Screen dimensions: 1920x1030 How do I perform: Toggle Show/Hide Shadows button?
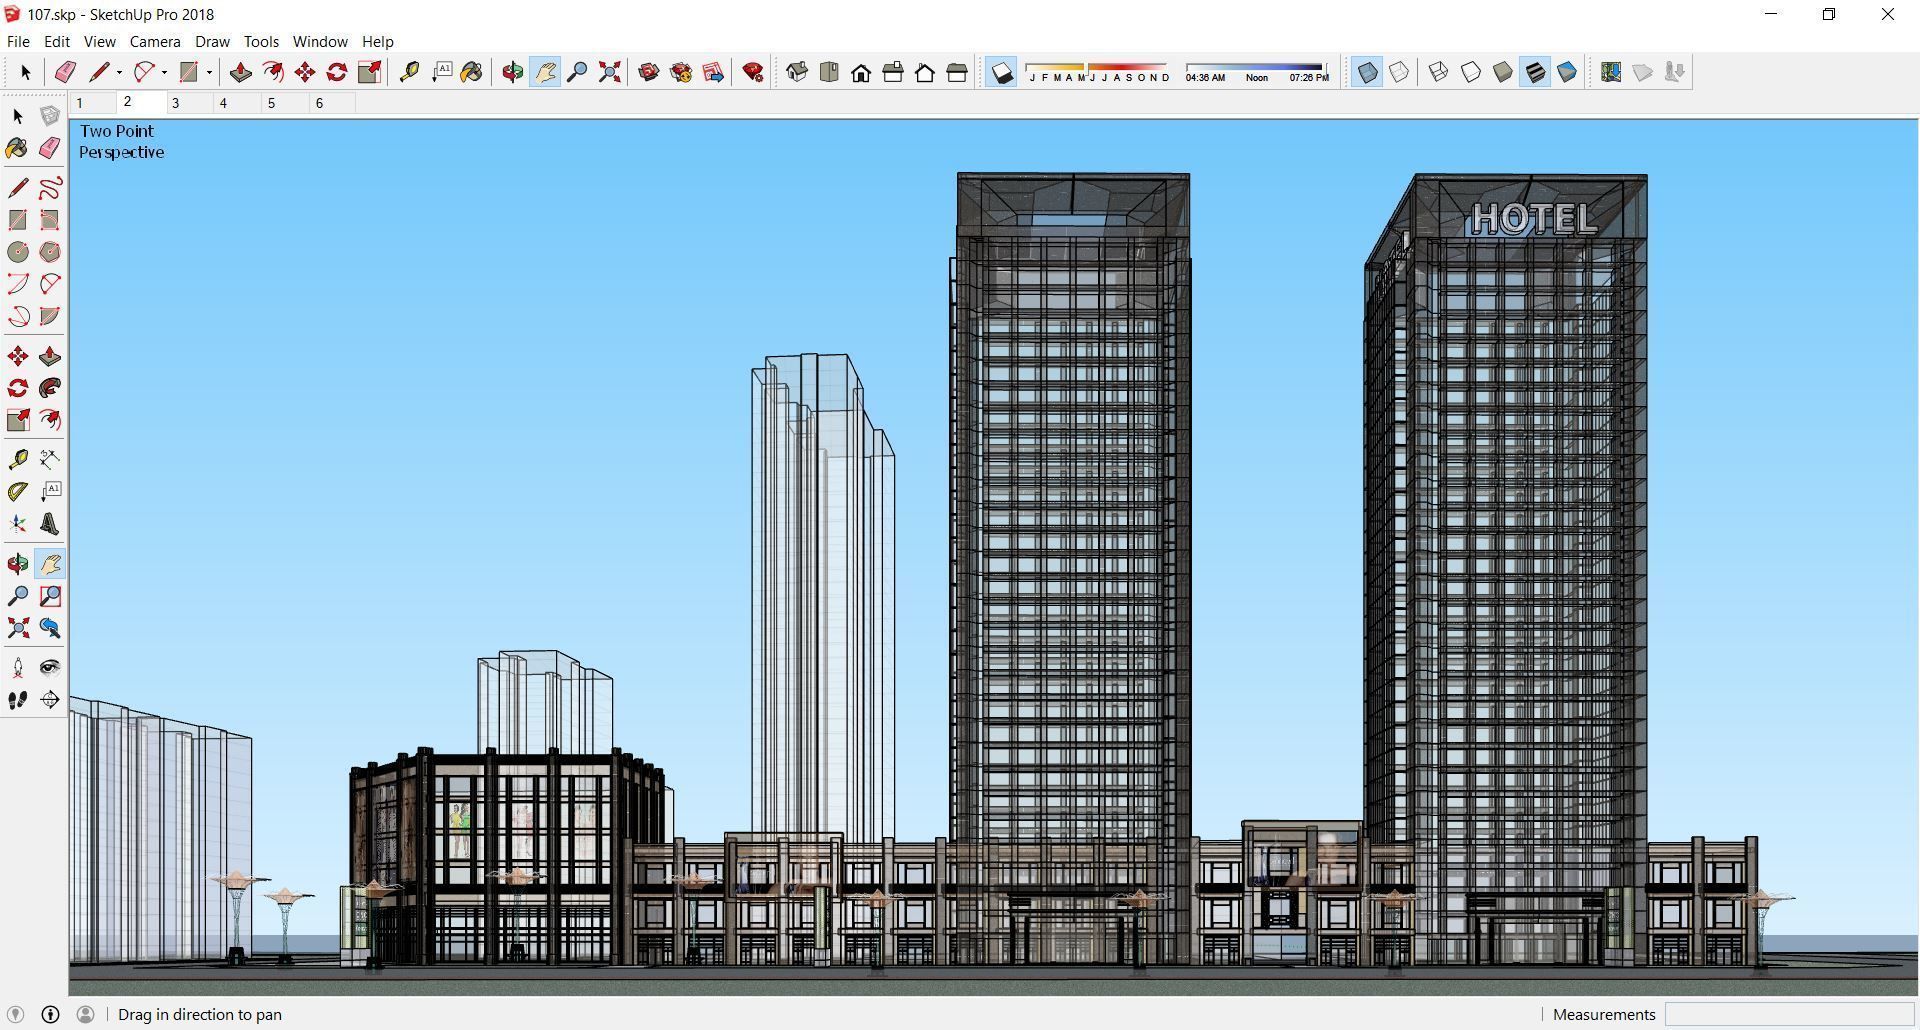coord(1001,72)
